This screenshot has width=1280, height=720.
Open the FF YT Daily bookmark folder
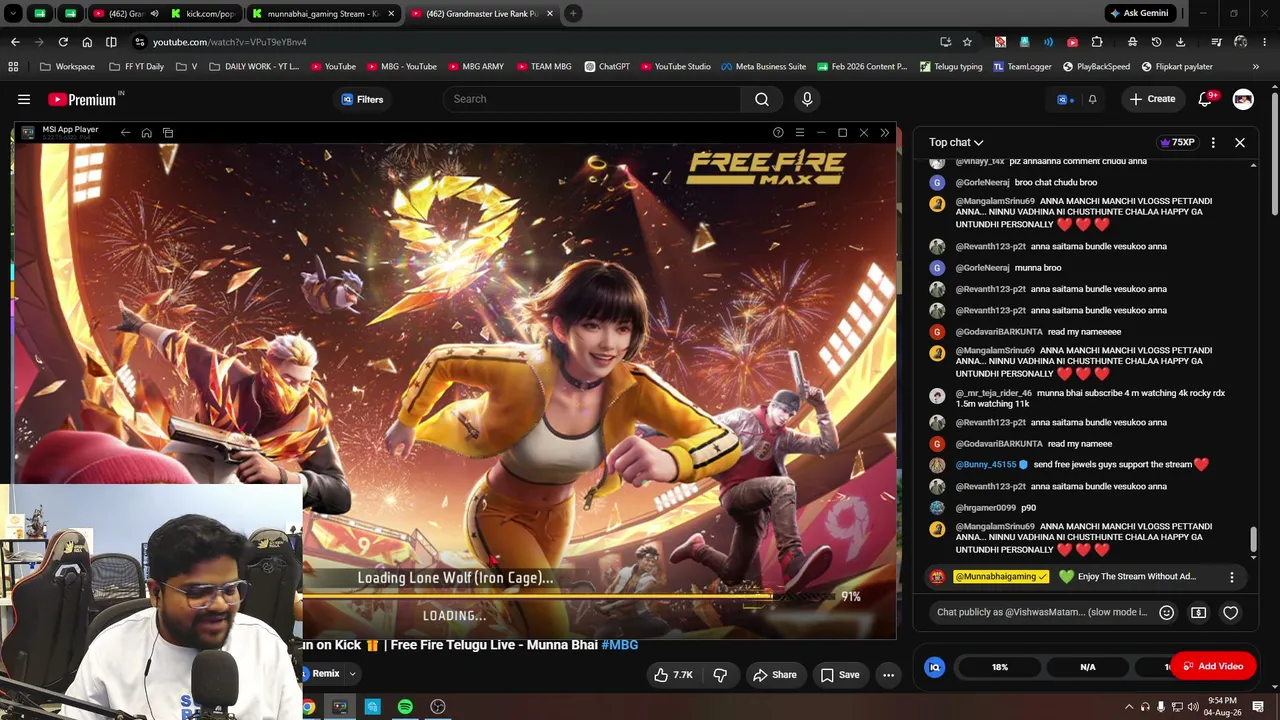point(136,67)
